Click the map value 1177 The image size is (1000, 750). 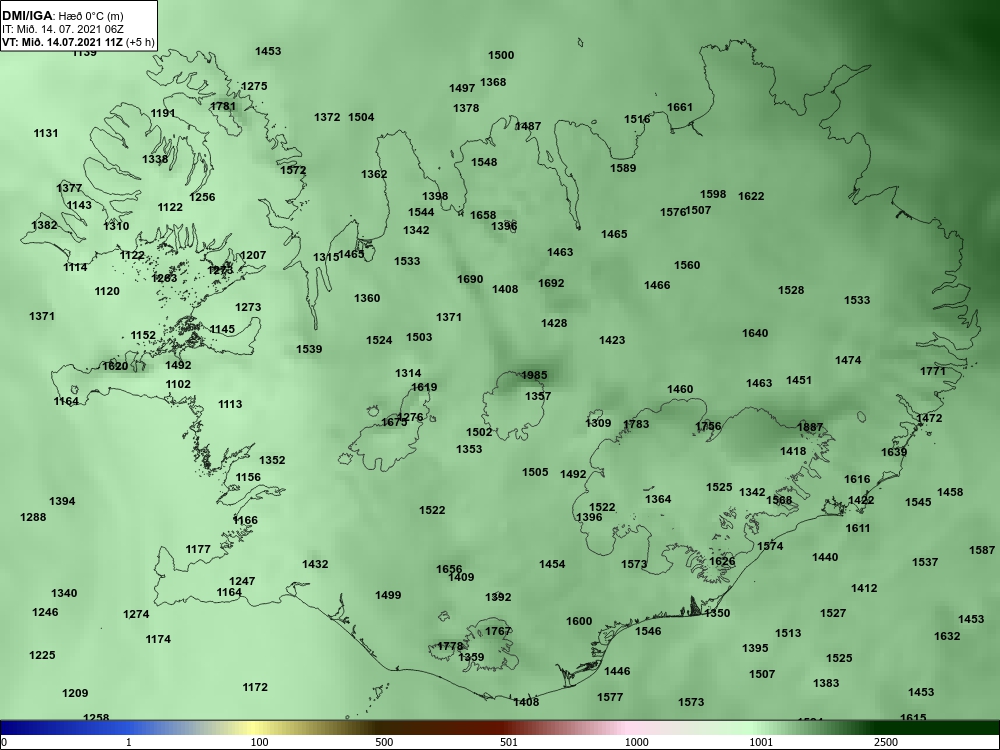point(198,548)
